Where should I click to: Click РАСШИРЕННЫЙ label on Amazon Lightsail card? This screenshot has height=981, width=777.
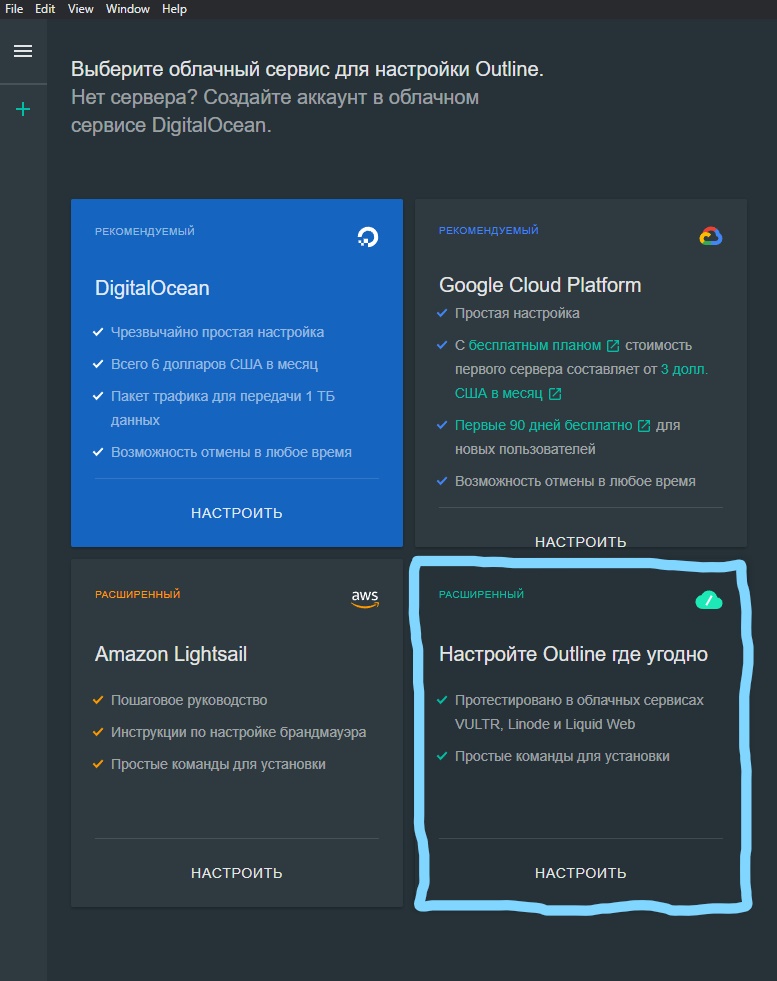click(138, 594)
